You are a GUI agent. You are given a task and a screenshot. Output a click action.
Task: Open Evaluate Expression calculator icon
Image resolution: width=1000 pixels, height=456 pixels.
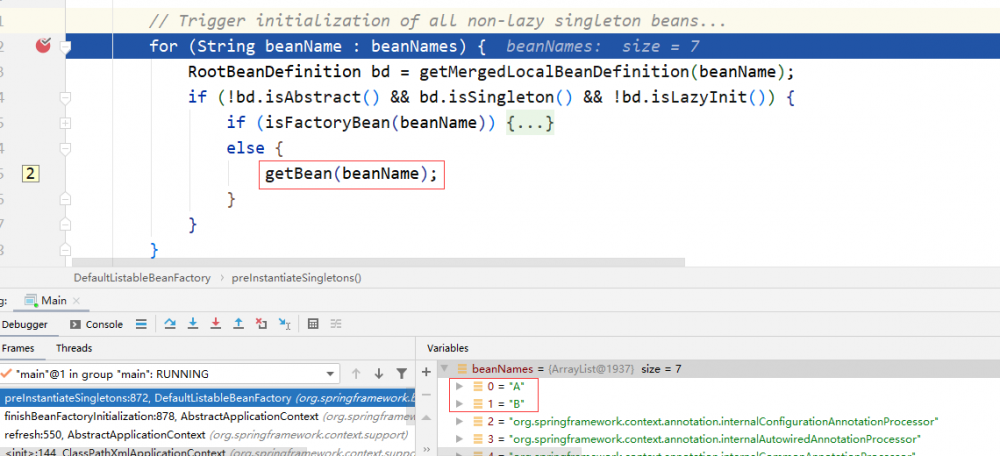point(313,324)
